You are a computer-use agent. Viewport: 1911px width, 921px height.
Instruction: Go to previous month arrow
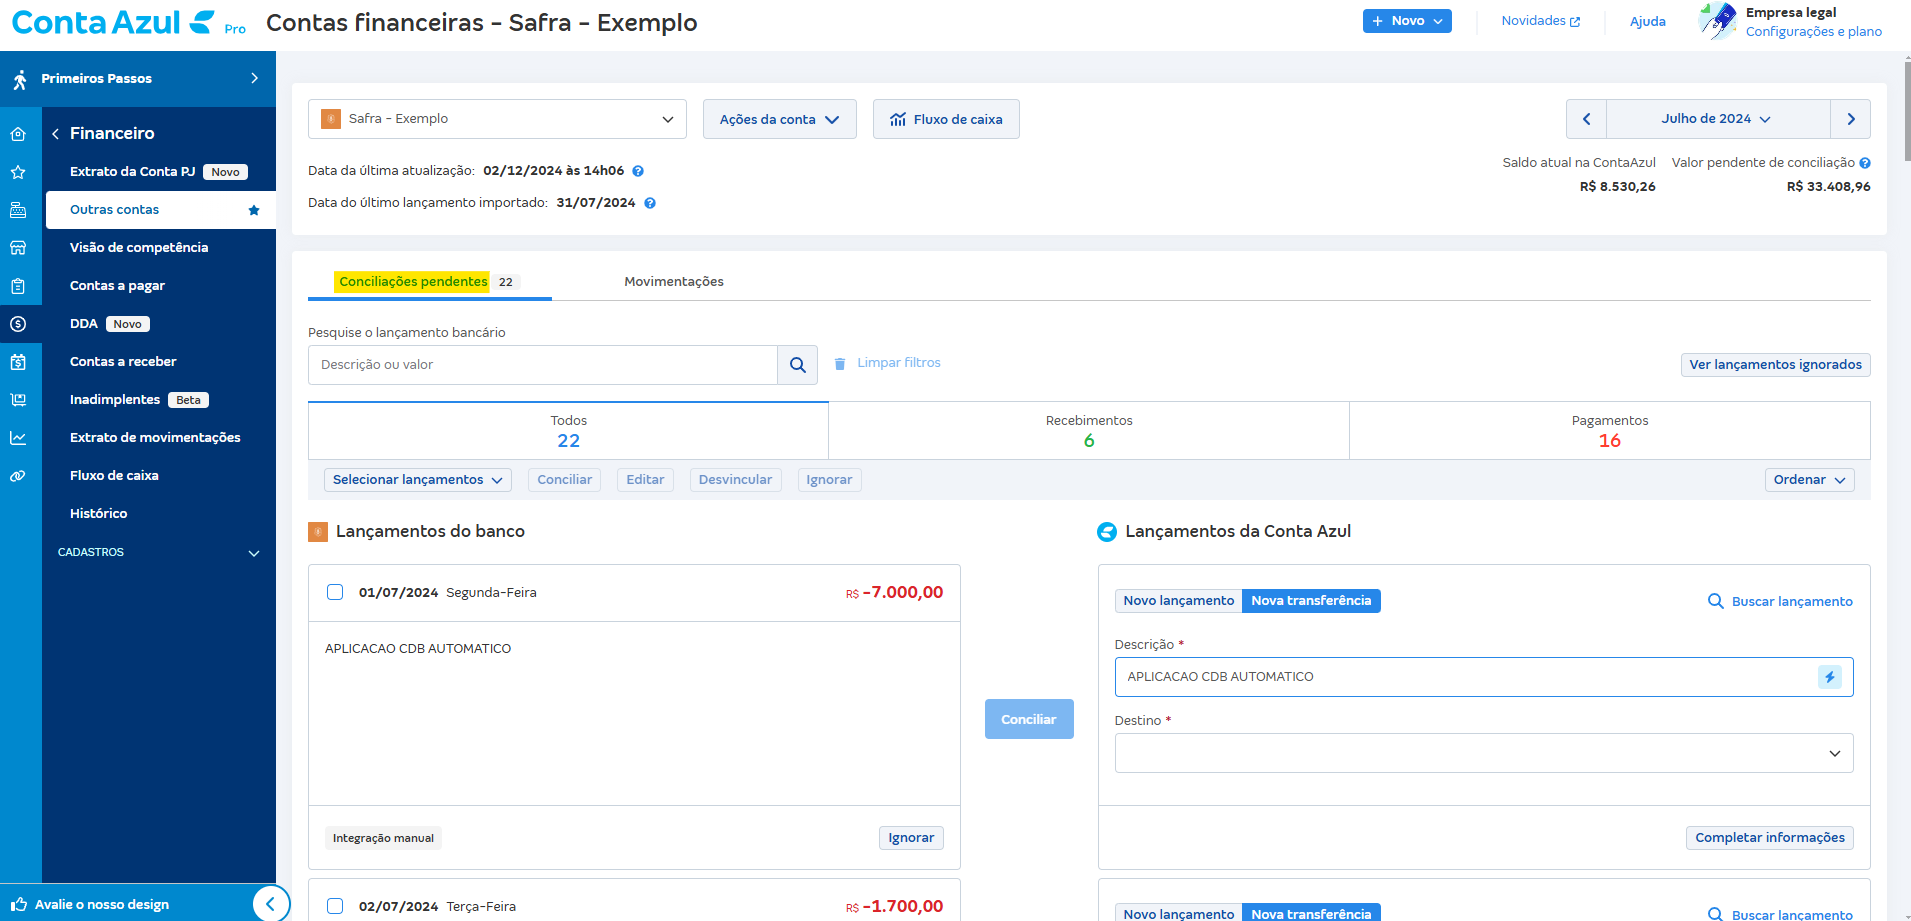pos(1586,119)
